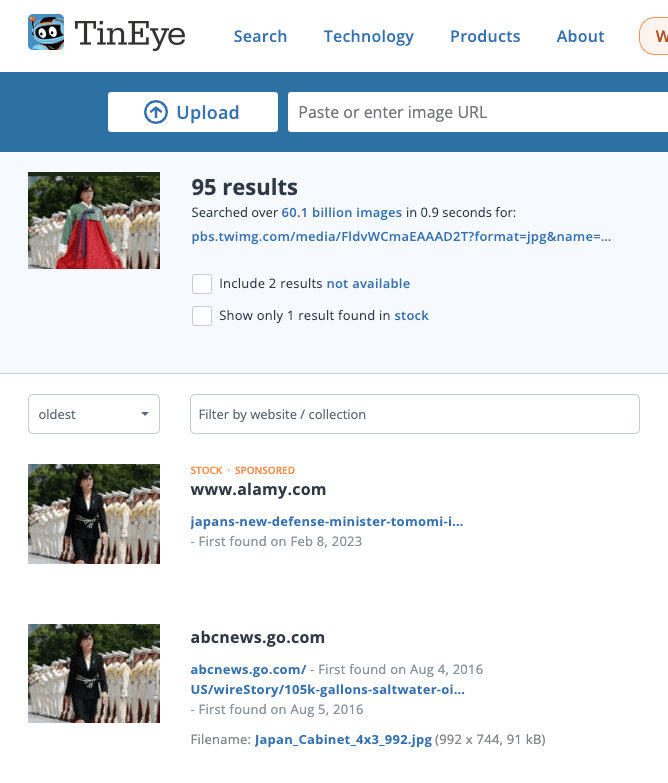Click First found on Feb 8, 2023 text
Viewport: 668px width, 783px height.
[x=280, y=541]
